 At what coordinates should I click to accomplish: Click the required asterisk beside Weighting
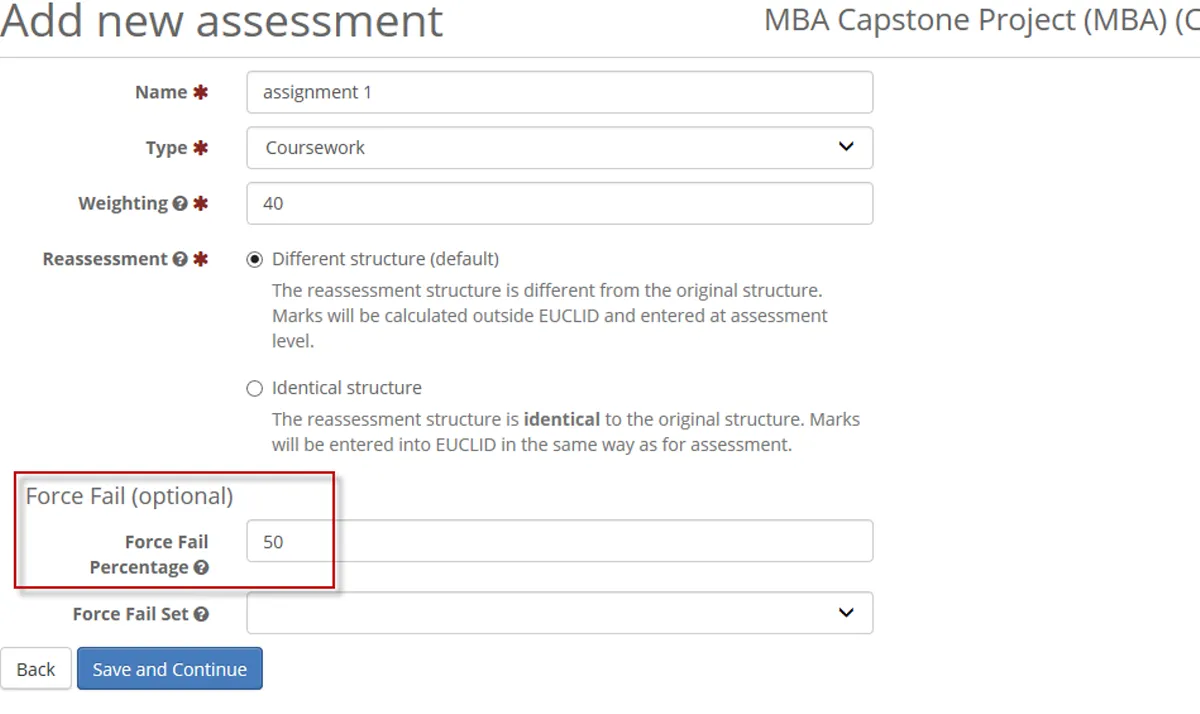pos(200,204)
